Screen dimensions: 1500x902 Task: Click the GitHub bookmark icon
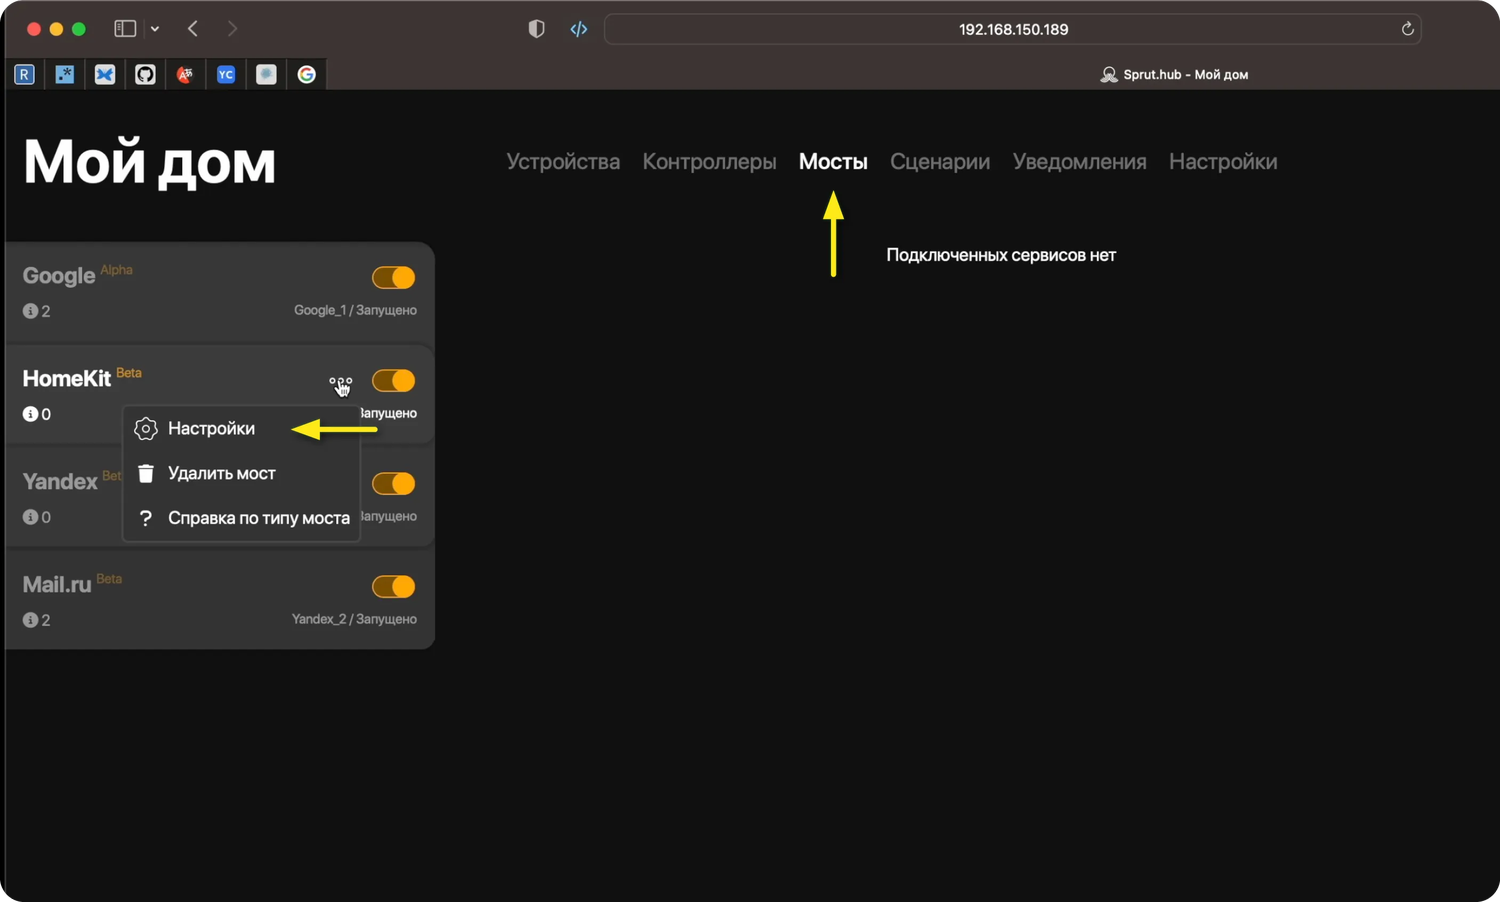[145, 74]
